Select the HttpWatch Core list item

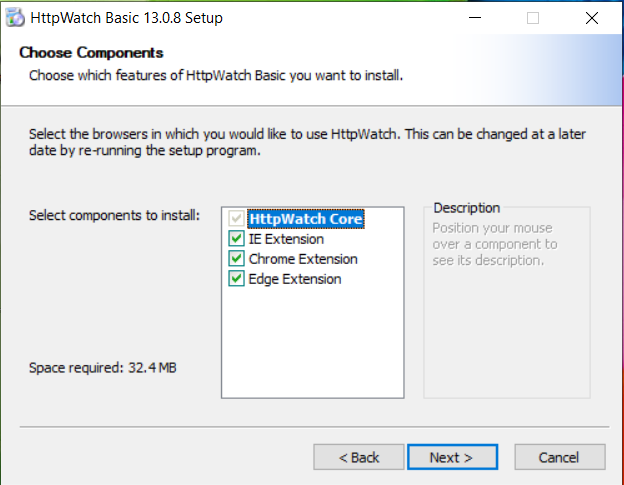point(306,219)
